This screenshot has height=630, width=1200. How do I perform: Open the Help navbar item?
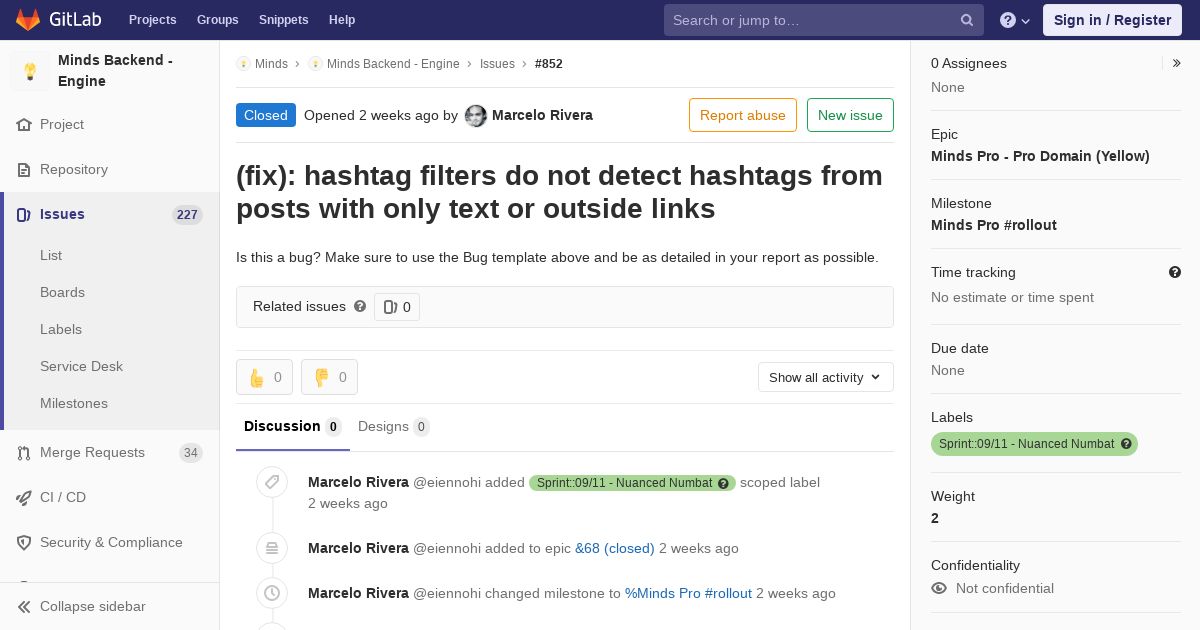coord(342,20)
